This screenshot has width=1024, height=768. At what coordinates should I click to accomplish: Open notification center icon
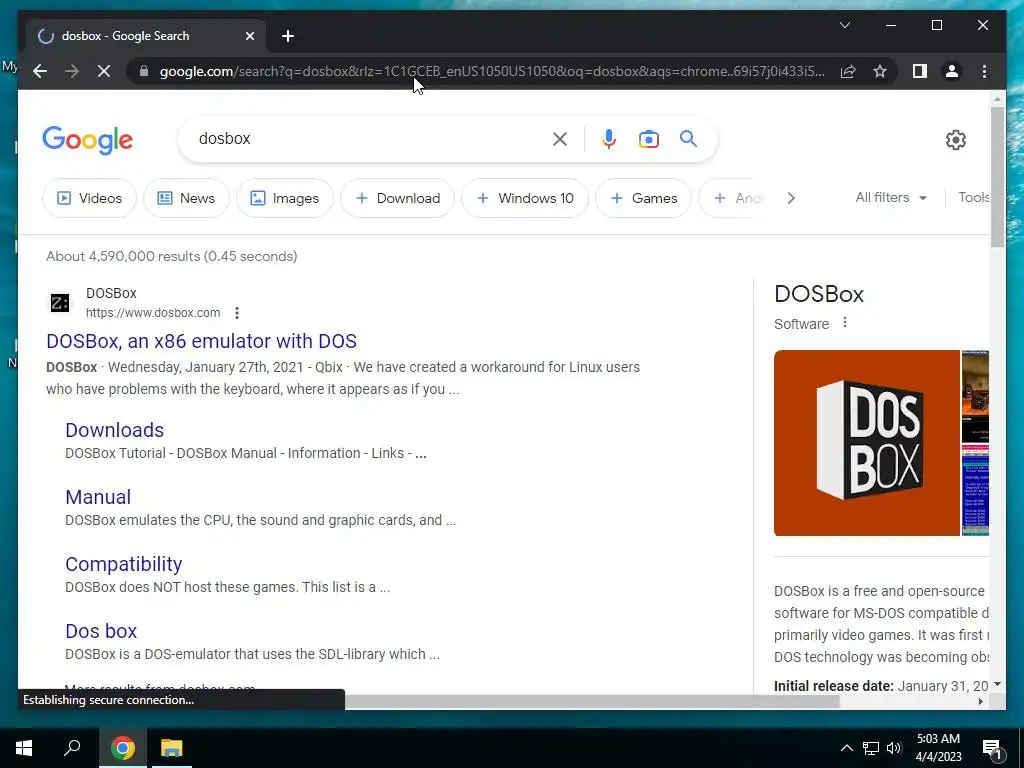click(992, 749)
